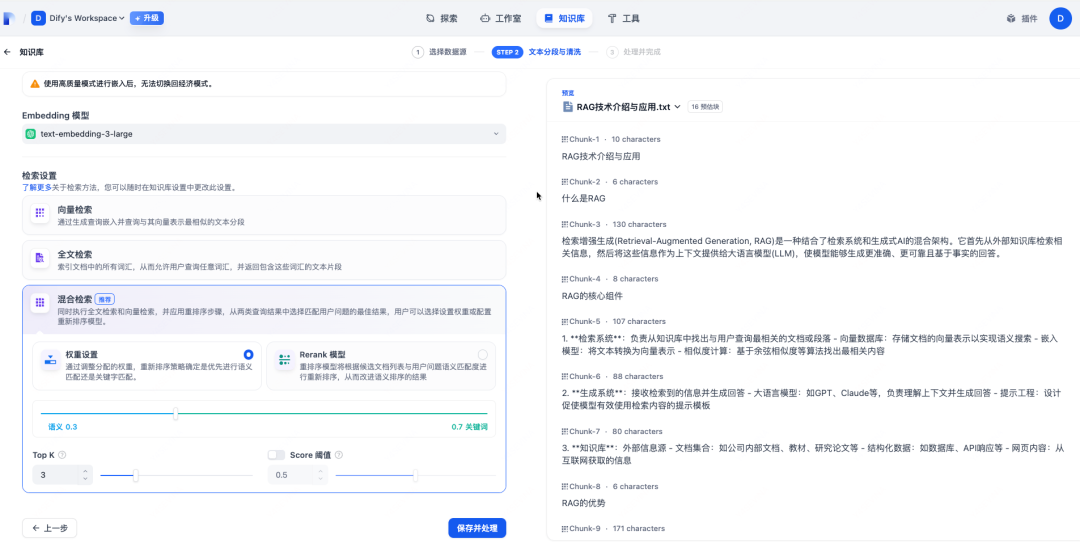Image resolution: width=1080 pixels, height=543 pixels.
Task: Click the Score 阈值 stepper arrows
Action: [x=320, y=475]
